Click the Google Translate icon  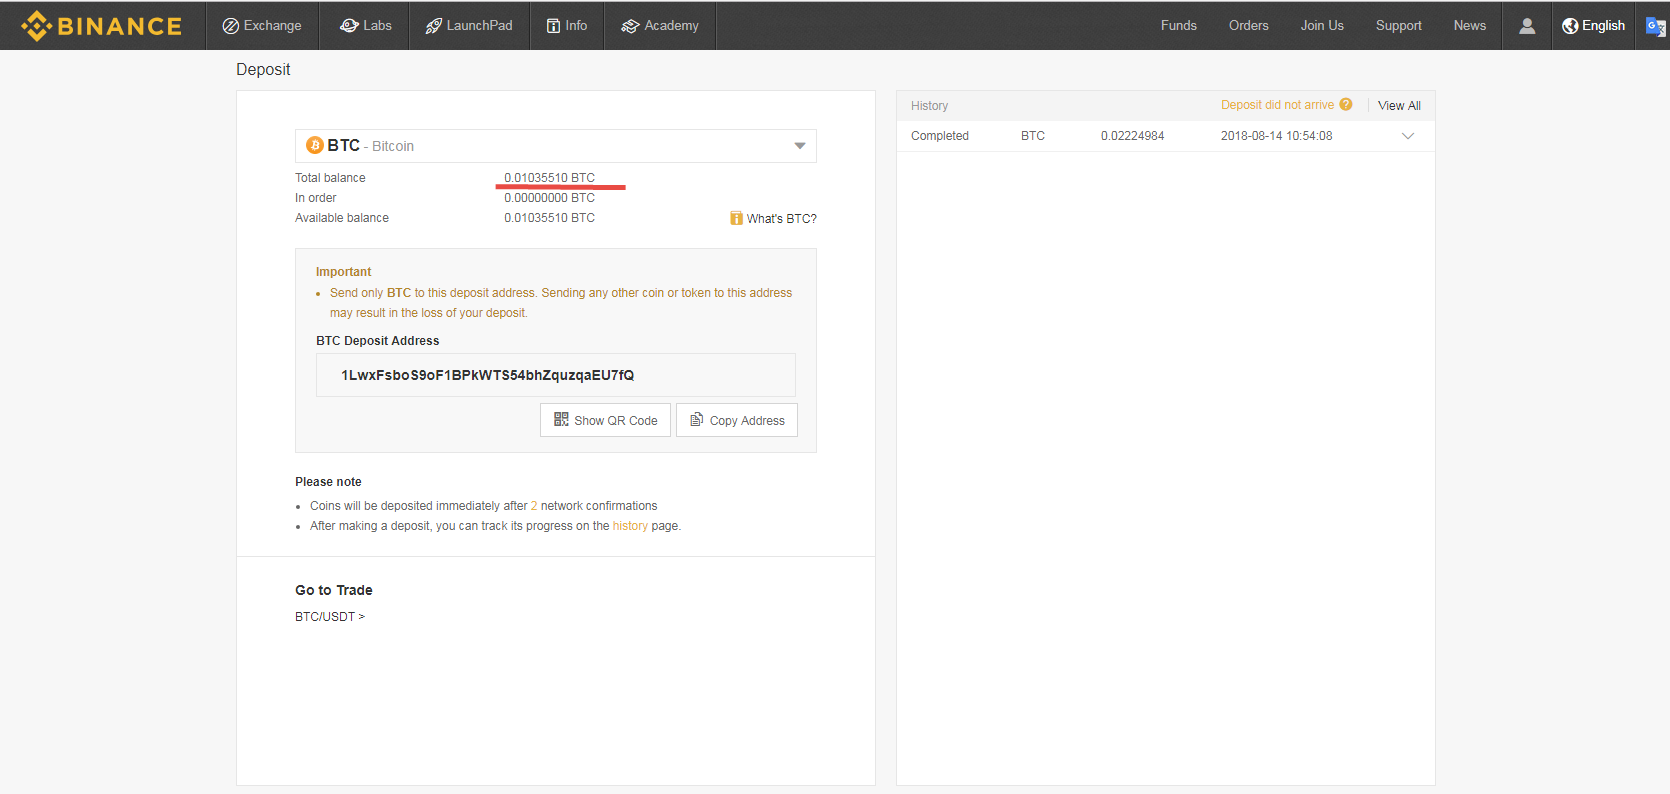[1656, 26]
